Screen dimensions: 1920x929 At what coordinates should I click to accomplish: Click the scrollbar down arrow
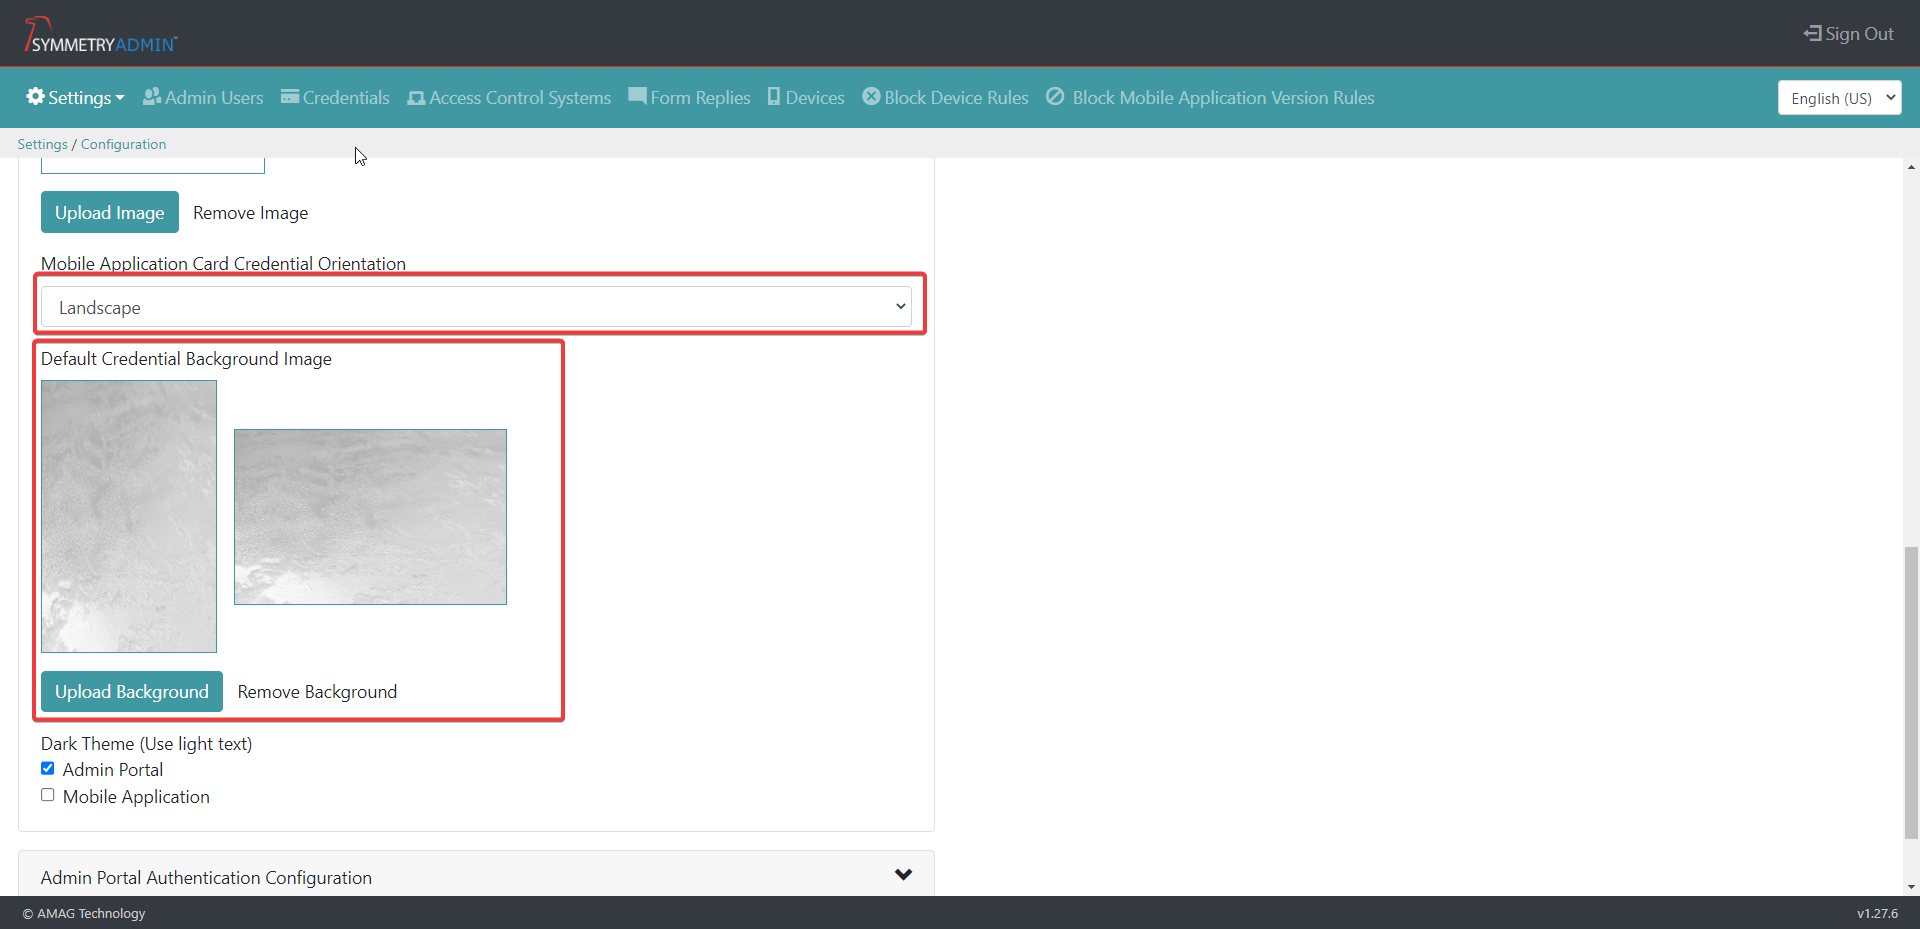[1911, 886]
